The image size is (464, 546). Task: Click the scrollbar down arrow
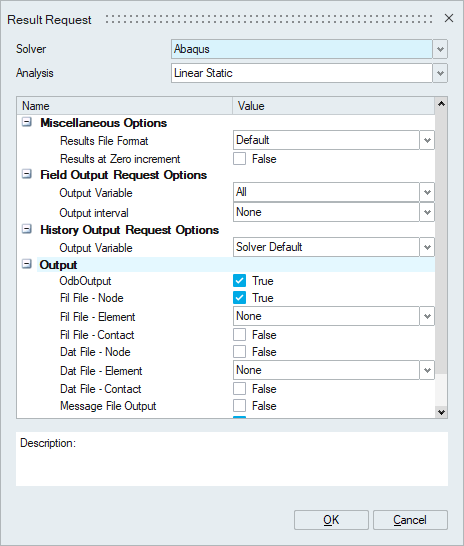coord(441,412)
